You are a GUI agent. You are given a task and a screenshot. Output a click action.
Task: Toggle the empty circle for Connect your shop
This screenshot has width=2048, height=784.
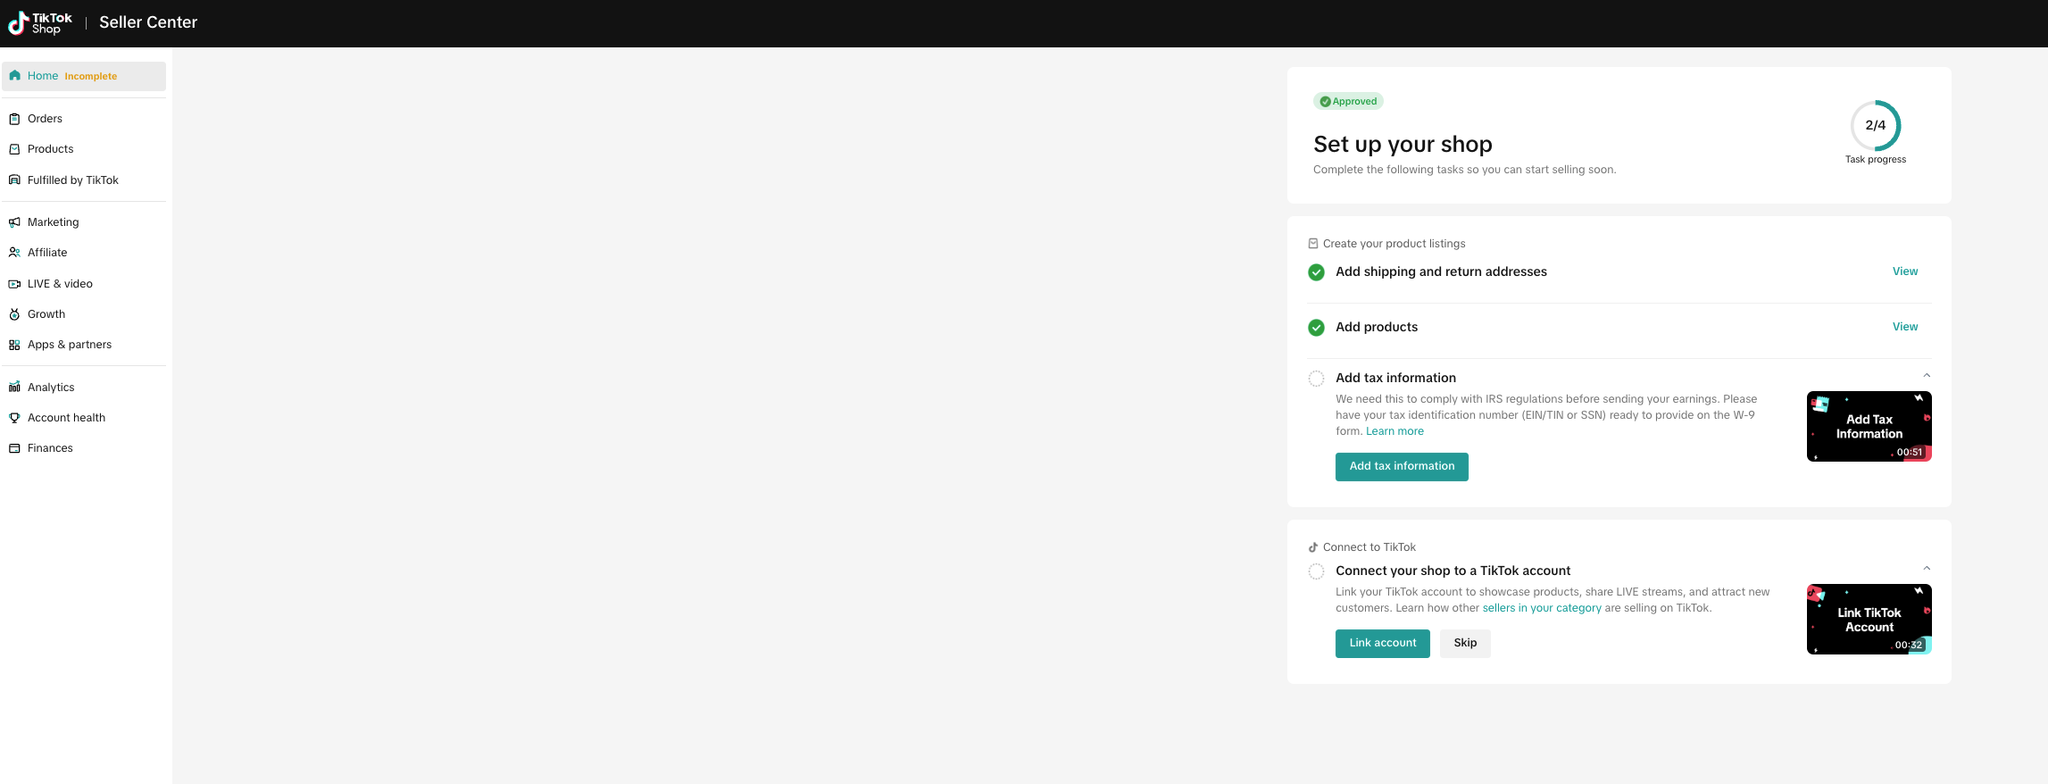point(1316,571)
